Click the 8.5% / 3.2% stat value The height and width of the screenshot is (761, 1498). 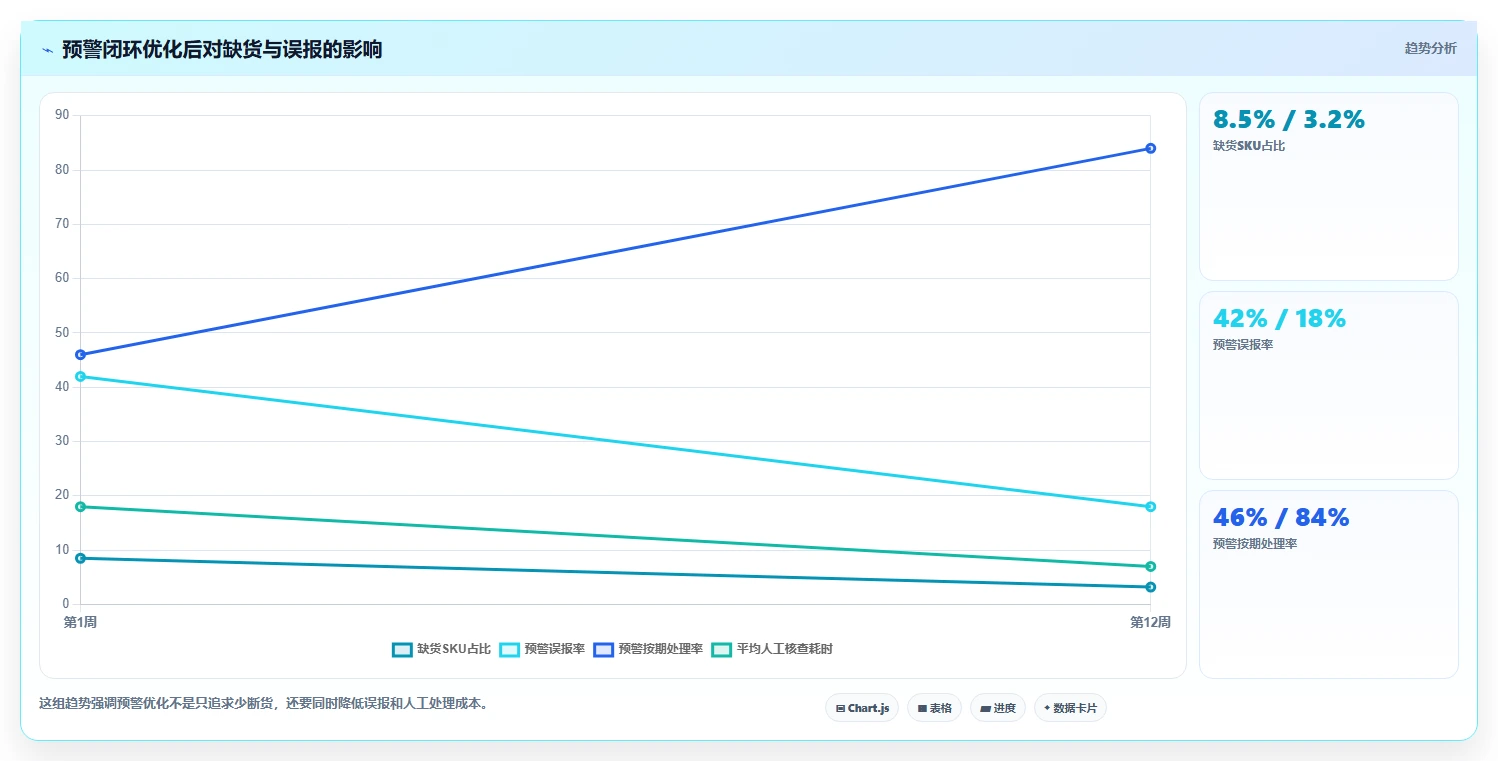coord(1288,119)
